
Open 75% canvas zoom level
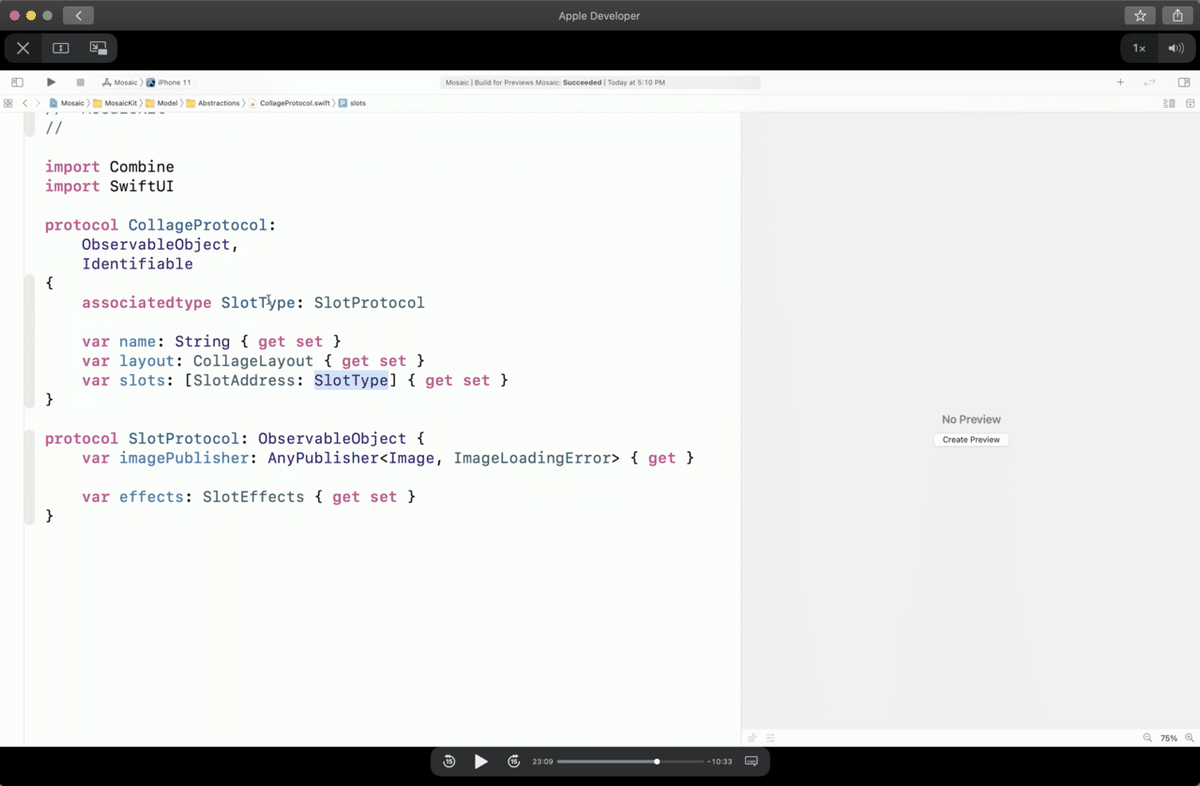1169,738
